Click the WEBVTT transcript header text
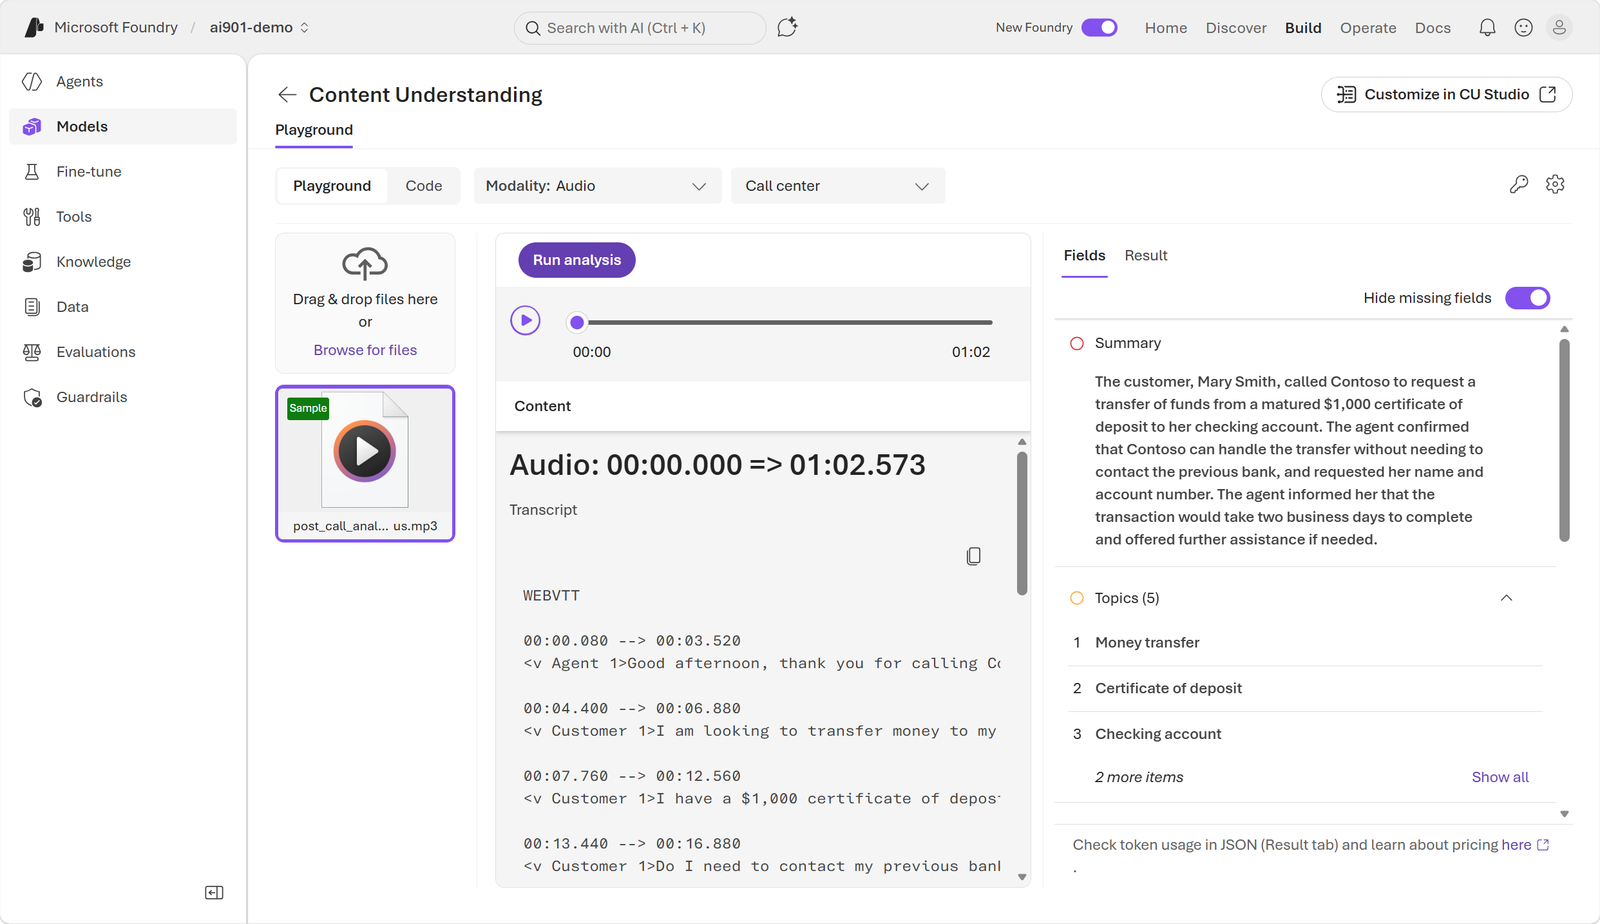The image size is (1600, 924). [551, 596]
